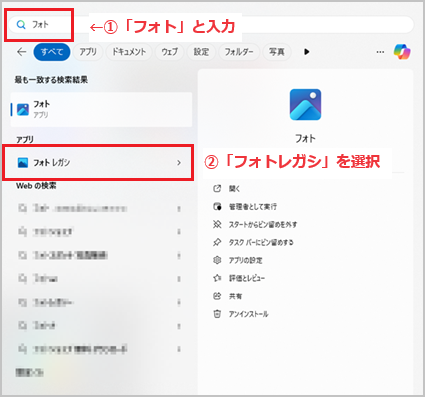425x397 pixels.
Task: Click the uninstall trash icon
Action: coord(217,314)
